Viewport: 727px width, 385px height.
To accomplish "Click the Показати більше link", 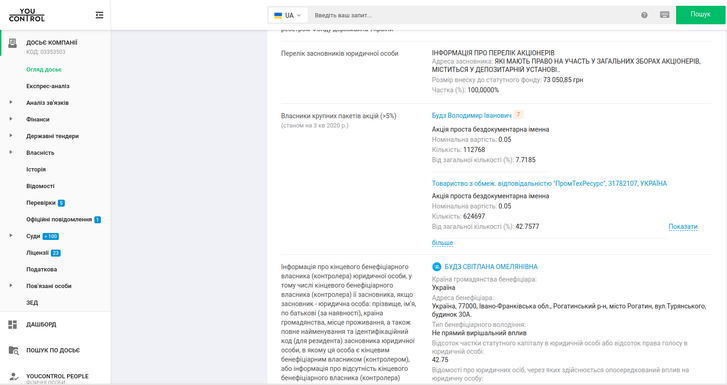I will [682, 227].
